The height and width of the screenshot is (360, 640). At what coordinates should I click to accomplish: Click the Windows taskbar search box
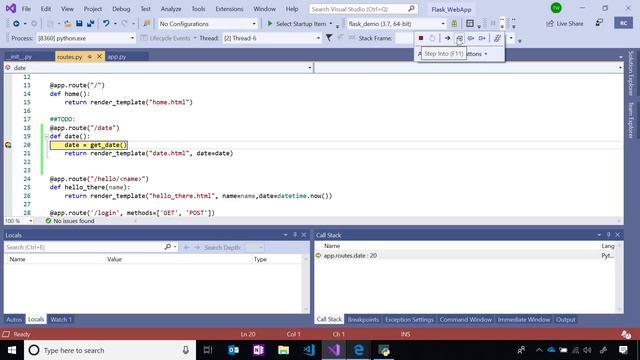pos(110,350)
